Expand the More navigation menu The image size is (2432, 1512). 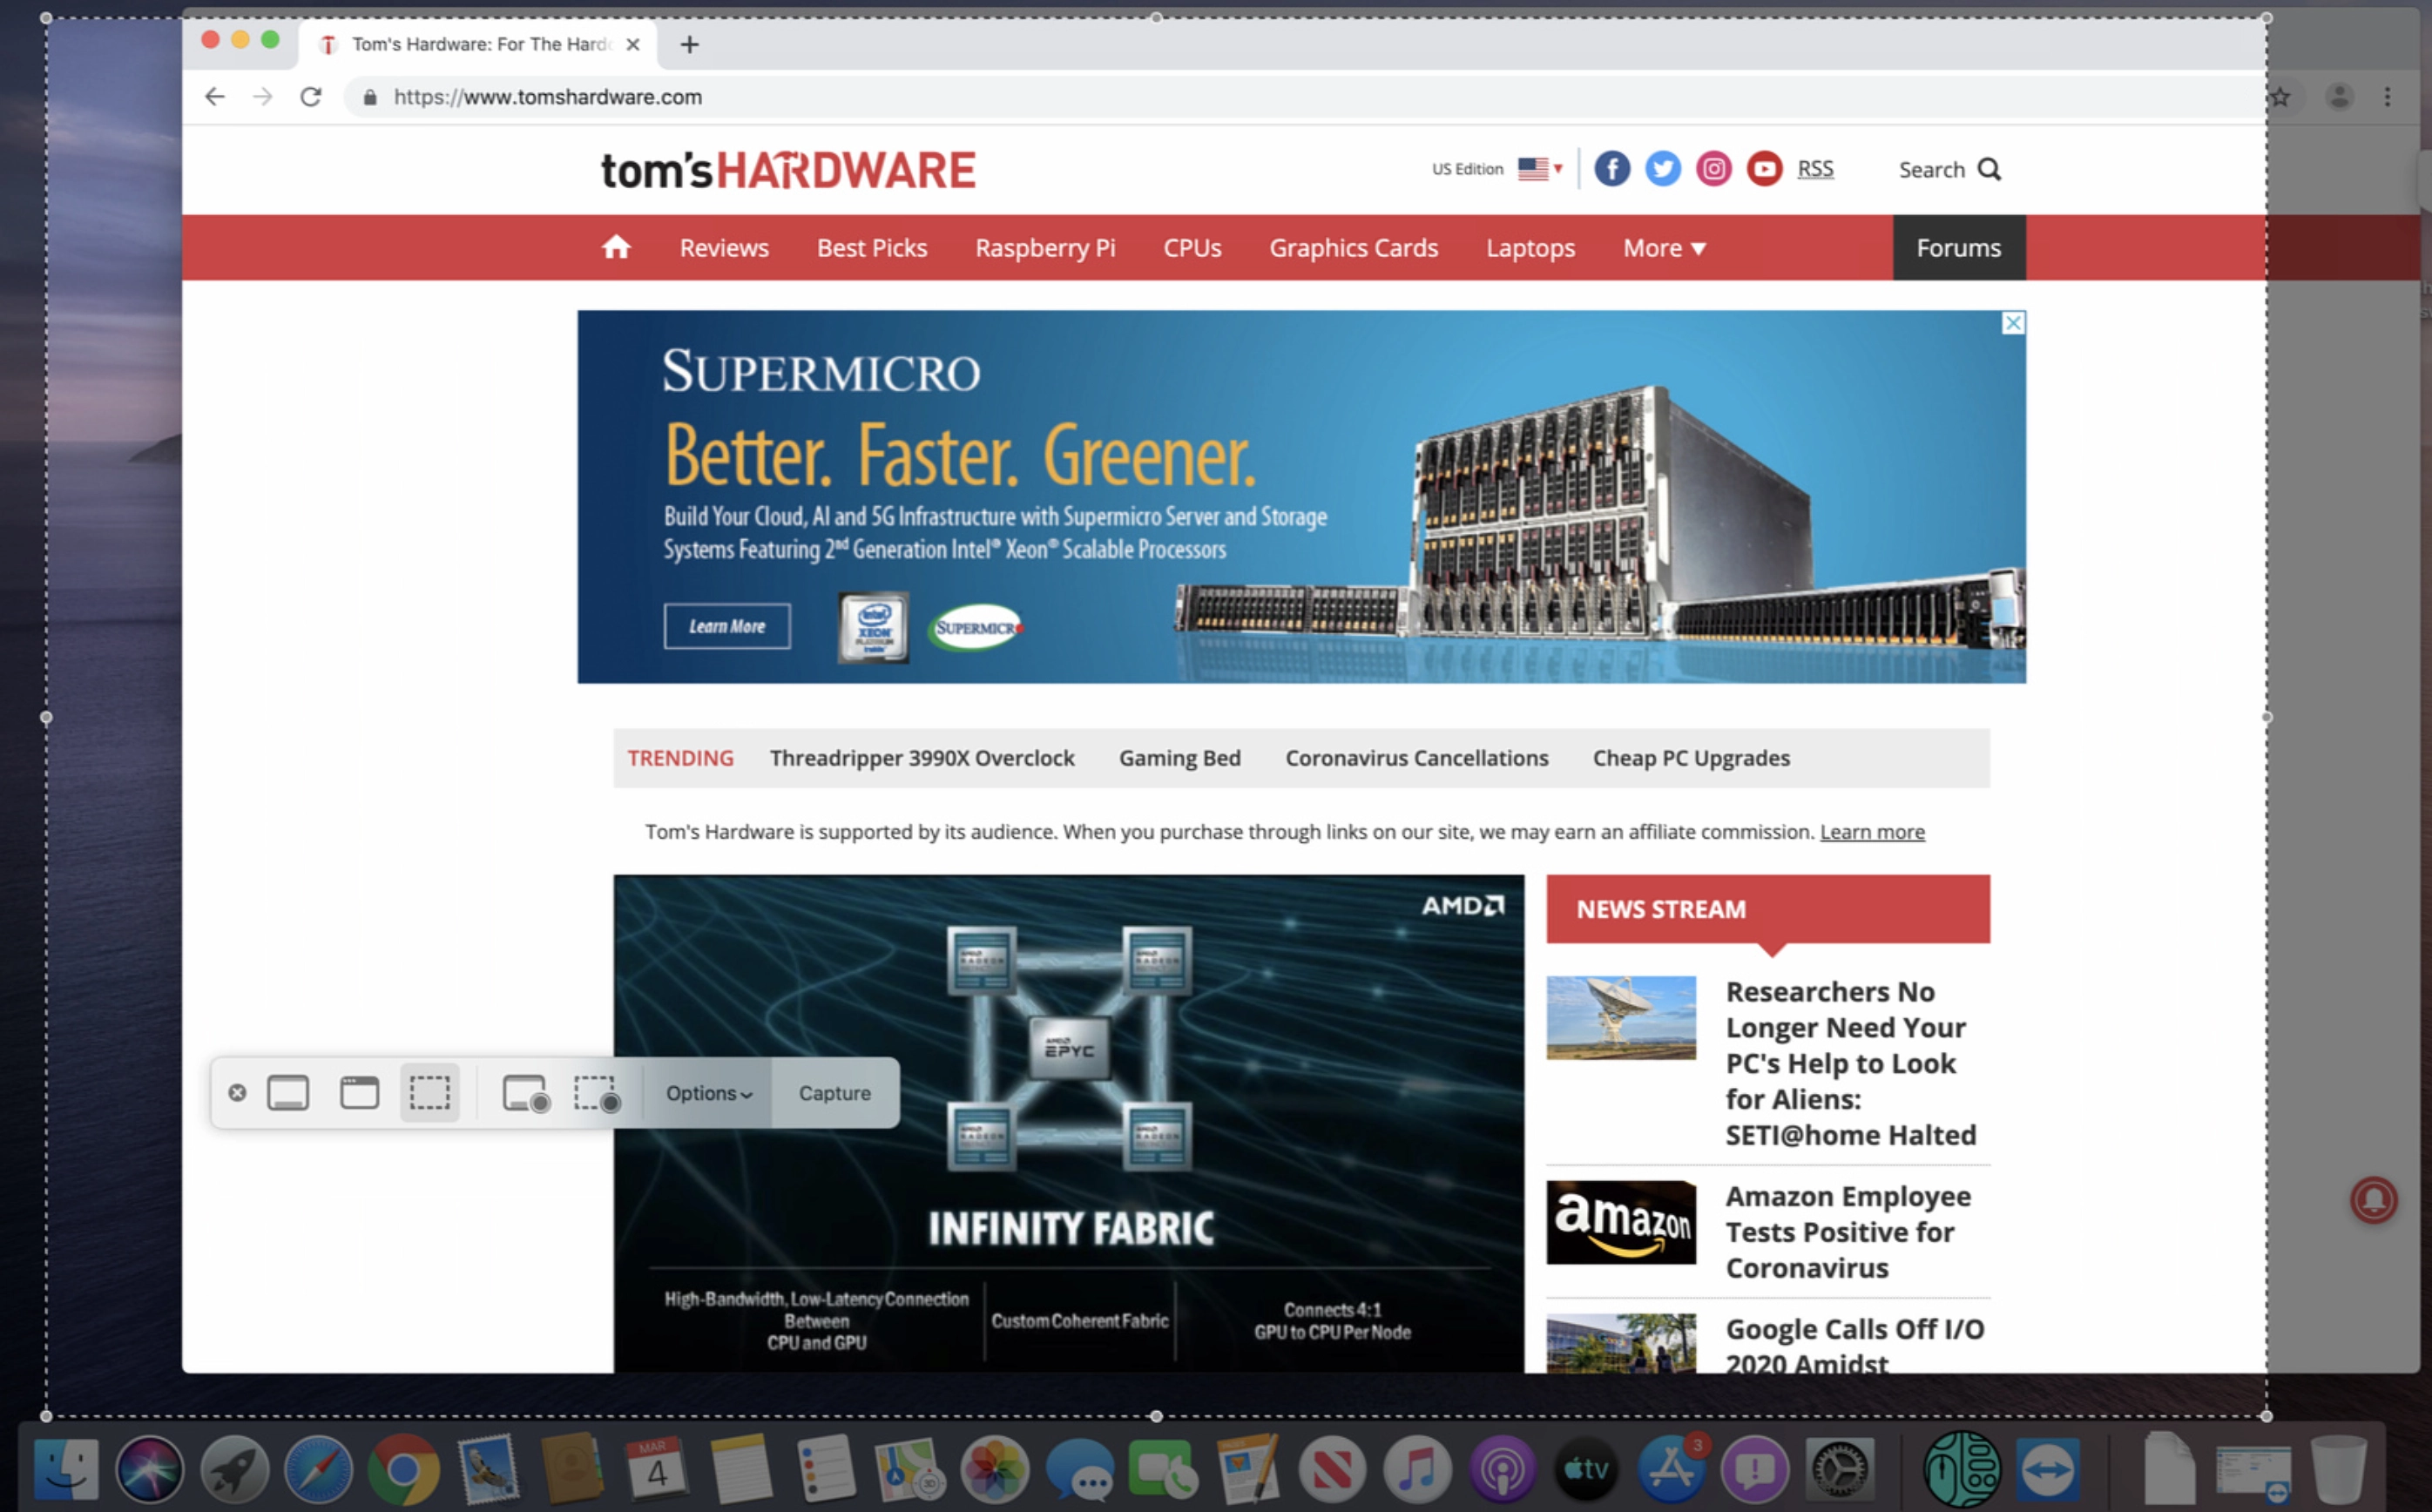[1663, 248]
